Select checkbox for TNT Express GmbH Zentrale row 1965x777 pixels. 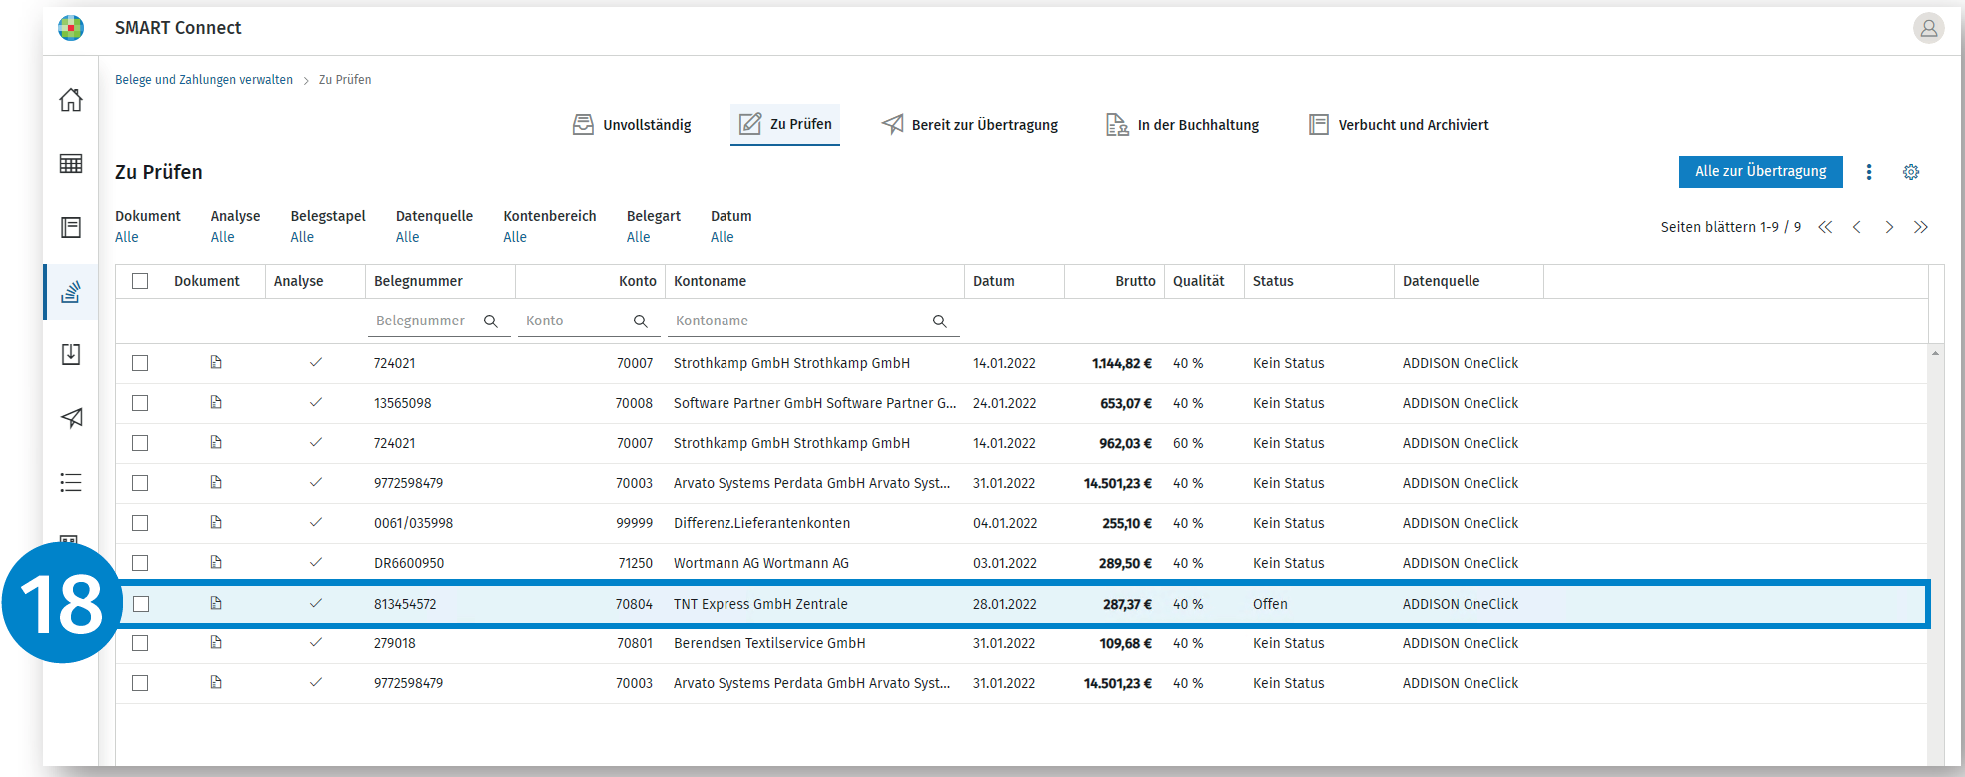point(140,604)
